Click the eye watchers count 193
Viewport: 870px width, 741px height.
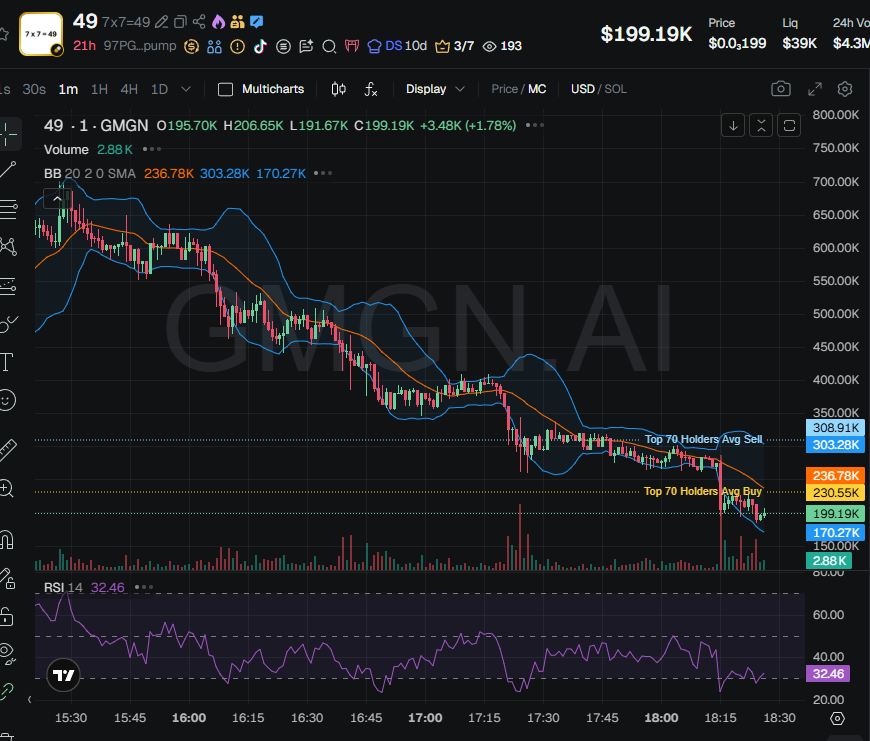(x=502, y=46)
